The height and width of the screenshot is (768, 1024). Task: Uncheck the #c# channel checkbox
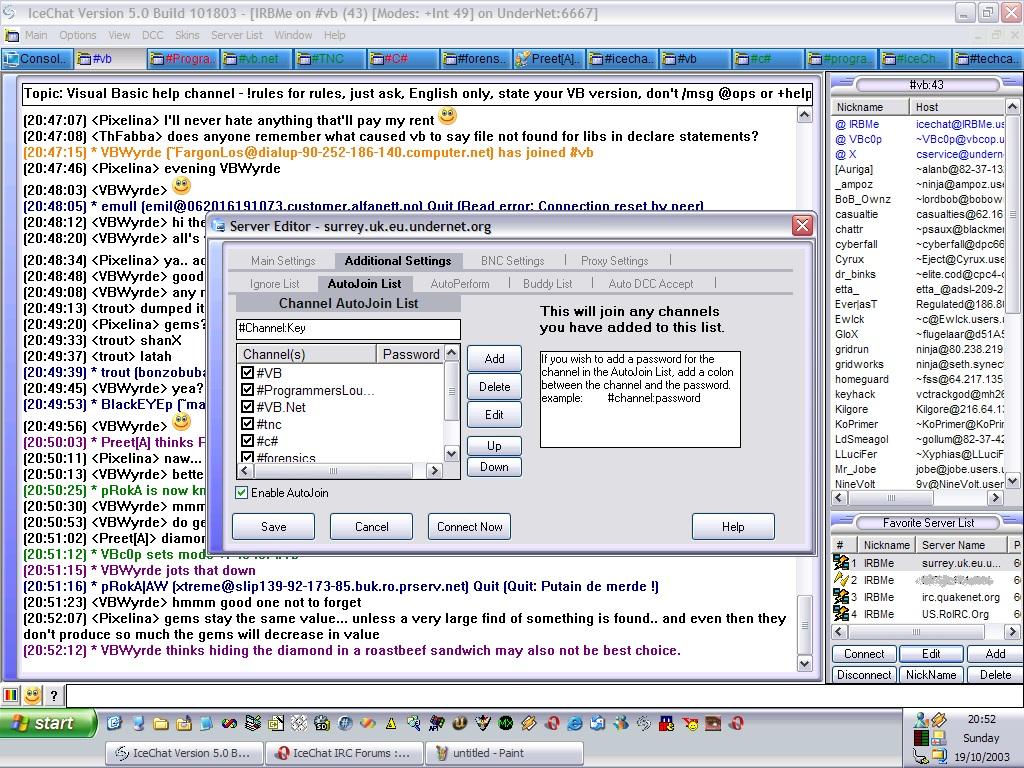[247, 441]
